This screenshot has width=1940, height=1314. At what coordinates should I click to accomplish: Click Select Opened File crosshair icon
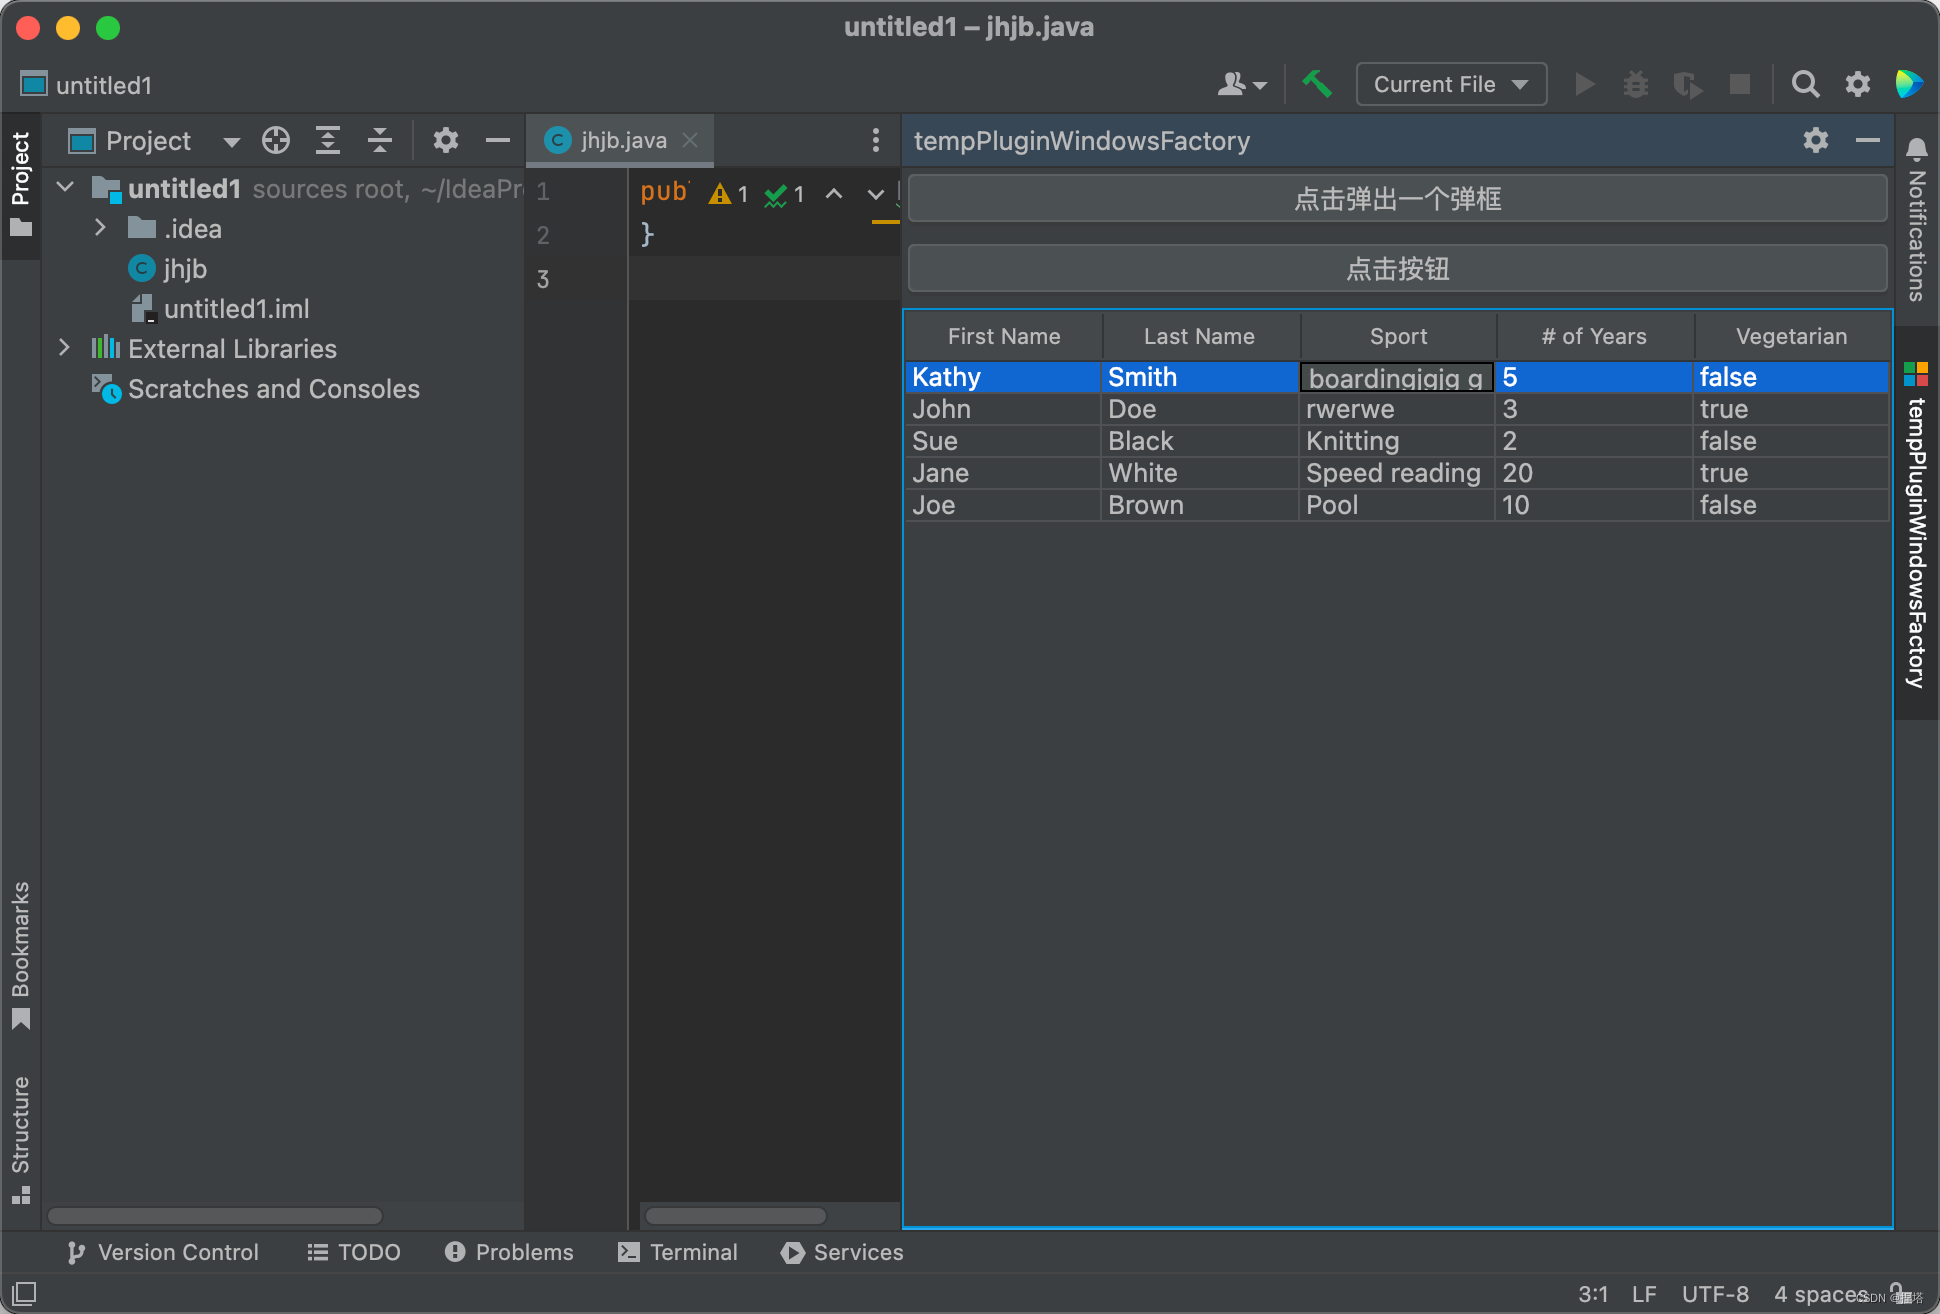click(x=276, y=140)
